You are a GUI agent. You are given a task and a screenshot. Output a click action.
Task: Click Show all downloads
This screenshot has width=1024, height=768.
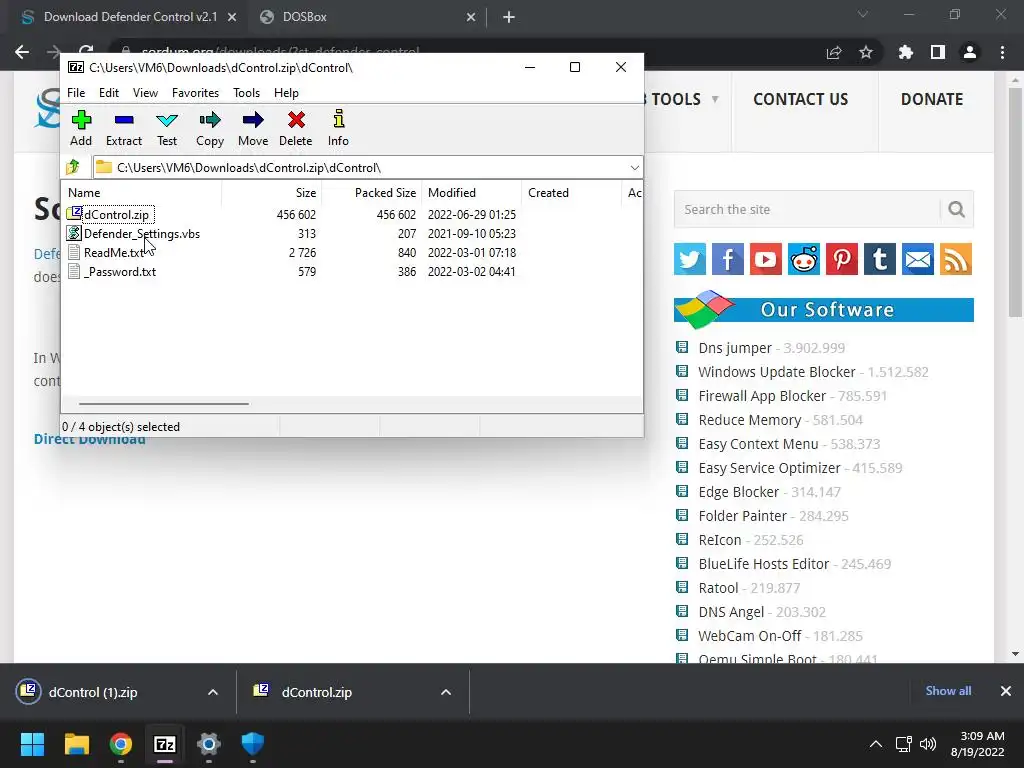(948, 691)
